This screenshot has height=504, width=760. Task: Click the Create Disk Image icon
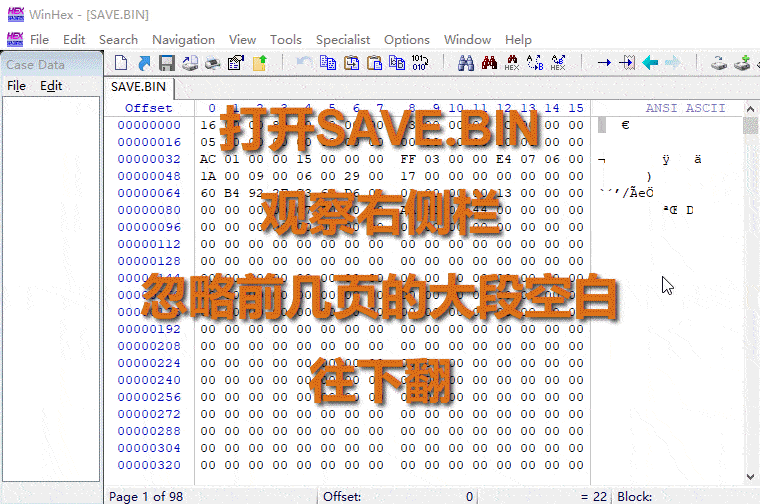(190, 63)
